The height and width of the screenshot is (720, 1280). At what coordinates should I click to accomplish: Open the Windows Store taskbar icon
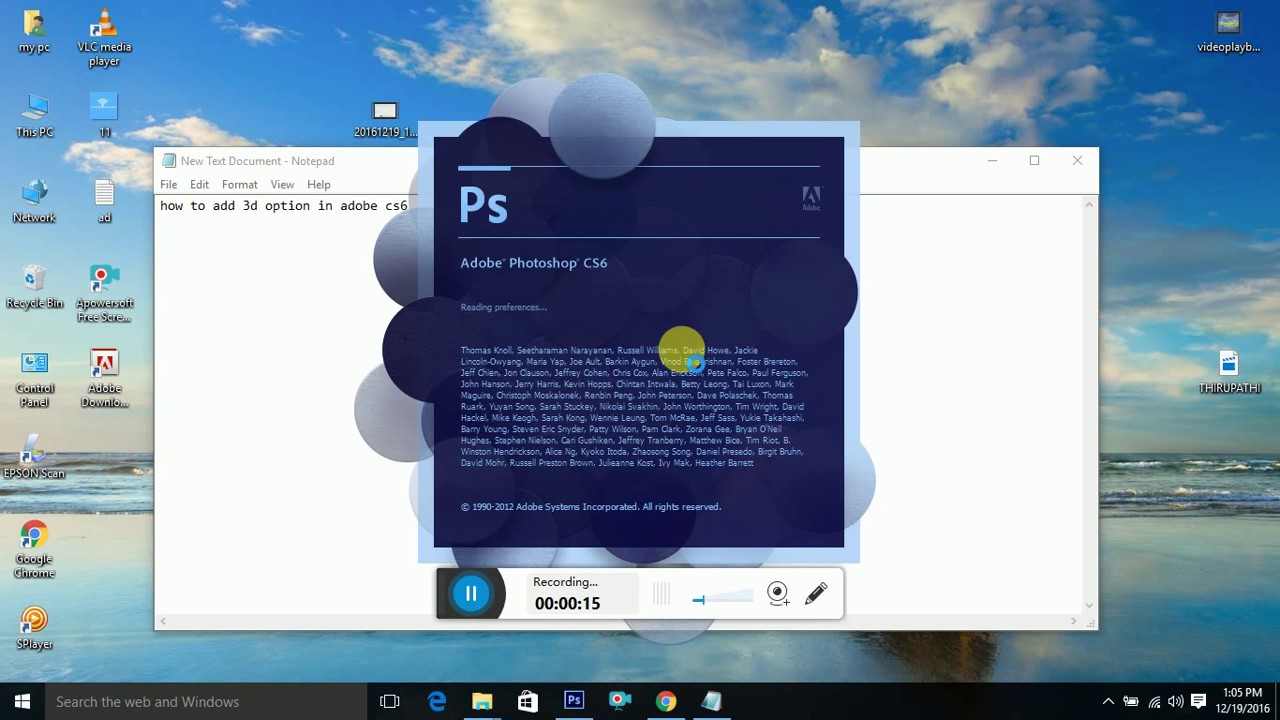(528, 702)
